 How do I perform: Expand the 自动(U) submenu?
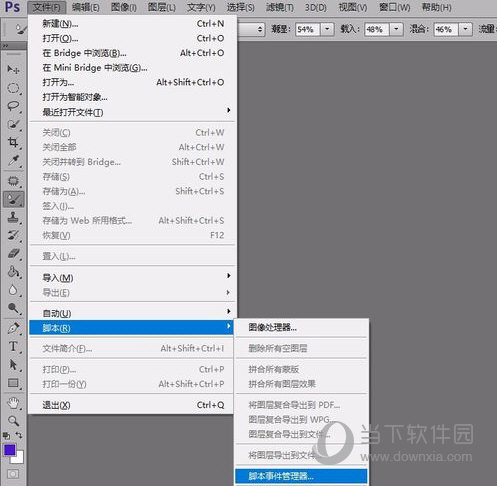pos(133,313)
